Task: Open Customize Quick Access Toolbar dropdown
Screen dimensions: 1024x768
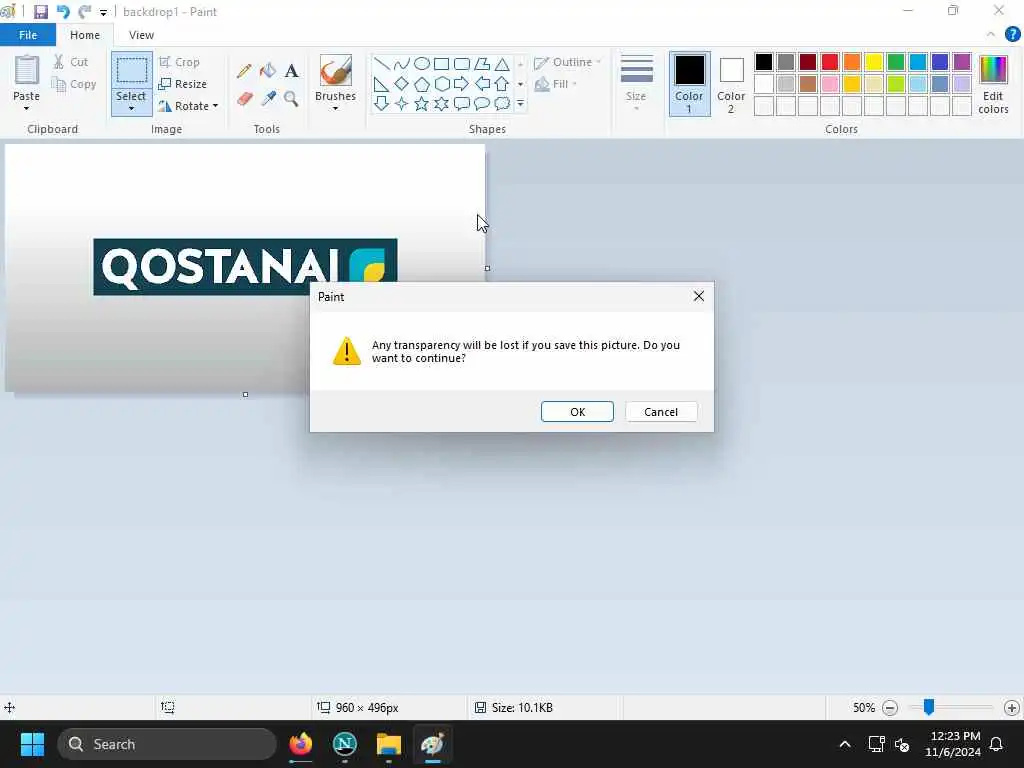Action: 103,12
